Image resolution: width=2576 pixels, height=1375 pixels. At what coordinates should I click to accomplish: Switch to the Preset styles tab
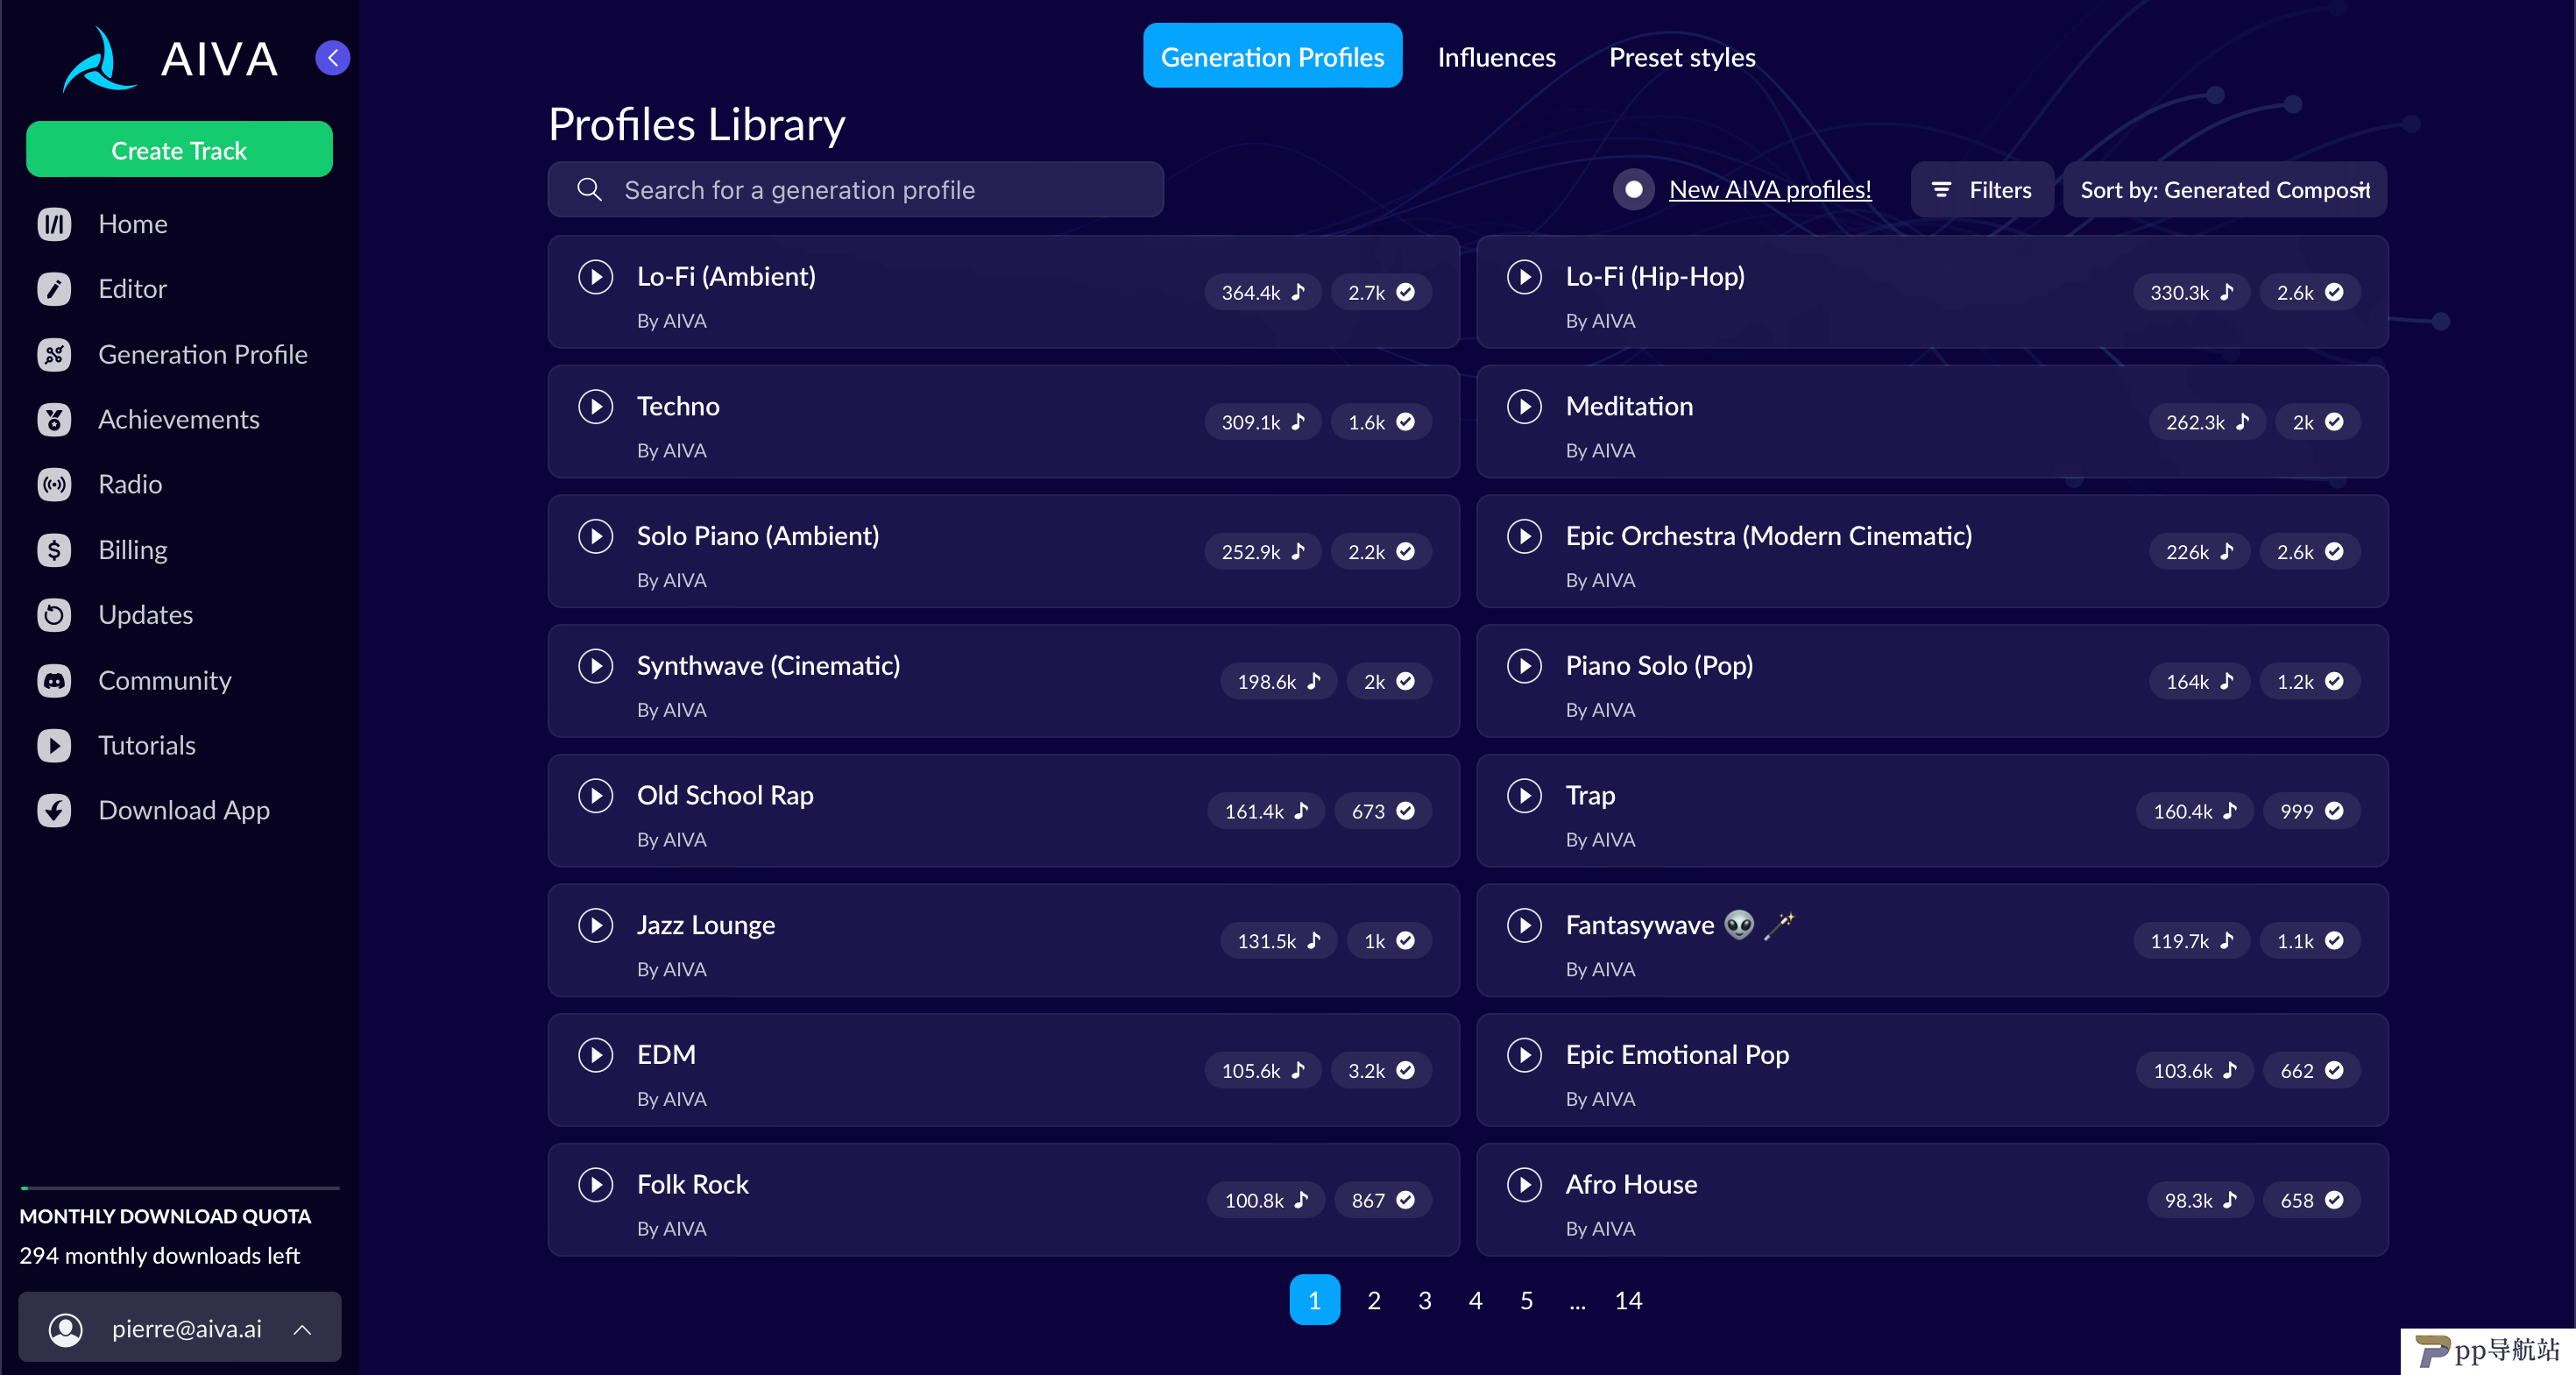tap(1682, 57)
